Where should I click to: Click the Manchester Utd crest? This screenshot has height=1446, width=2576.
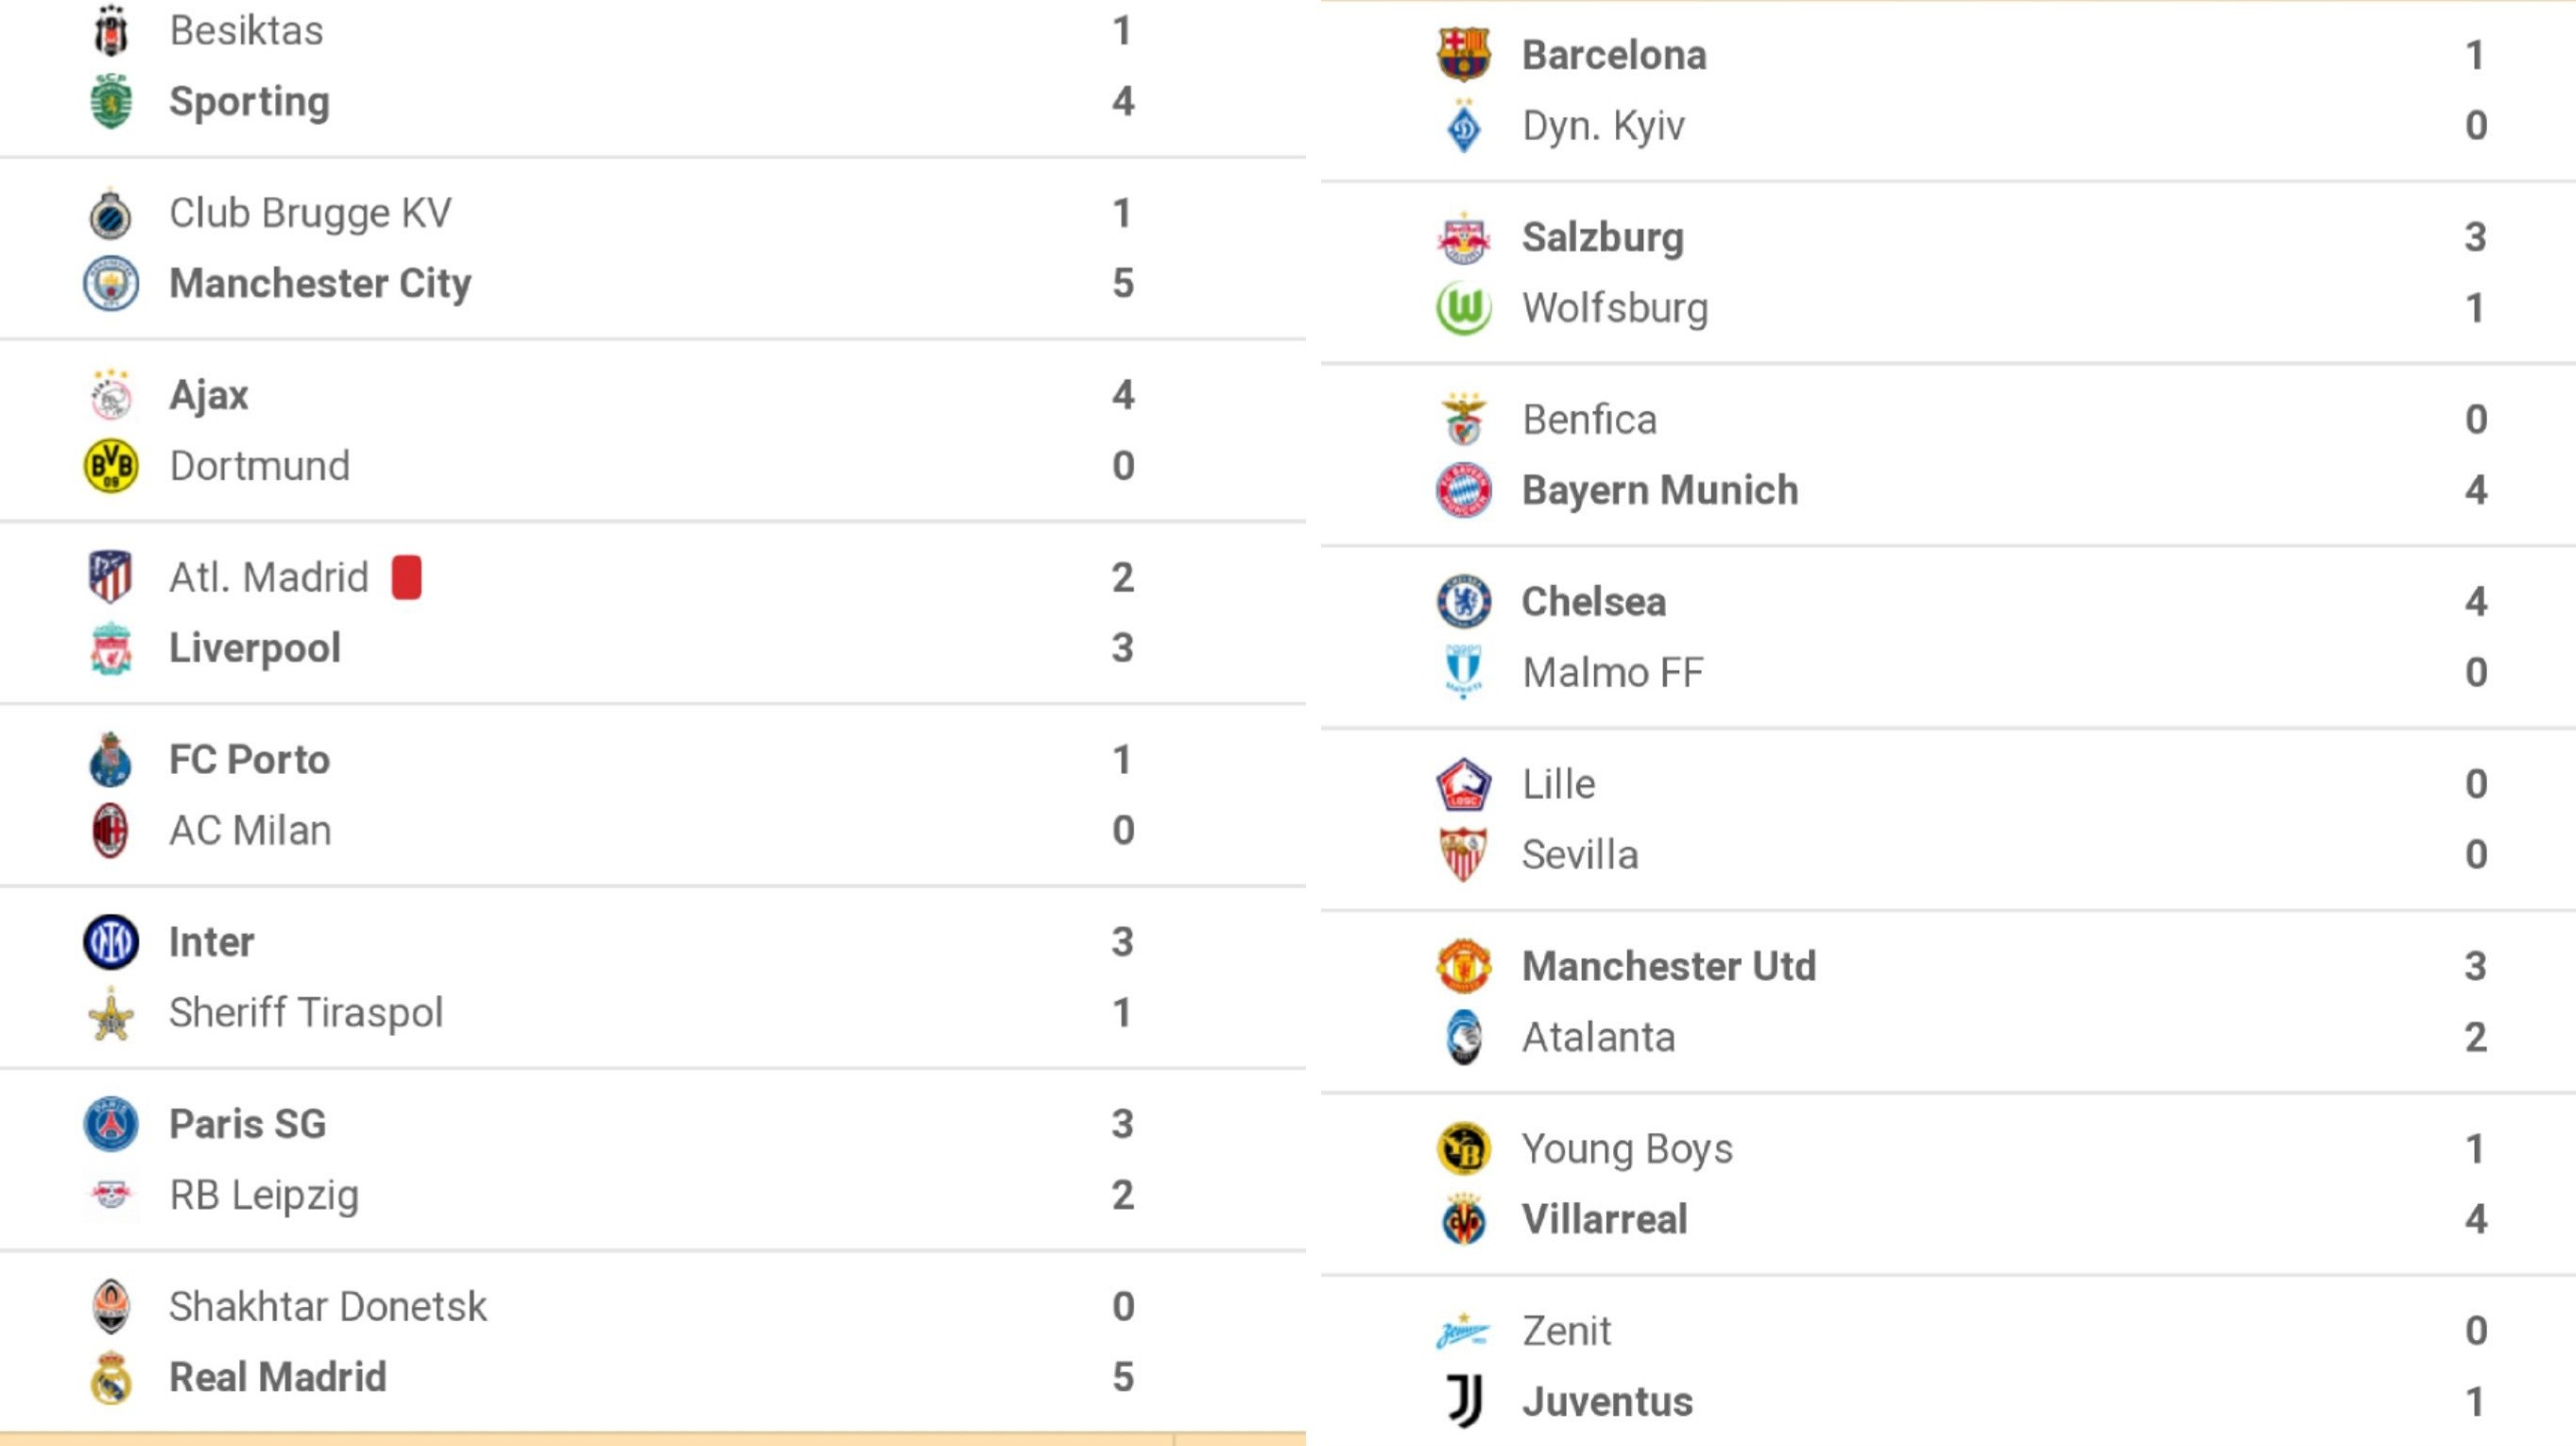[1464, 966]
